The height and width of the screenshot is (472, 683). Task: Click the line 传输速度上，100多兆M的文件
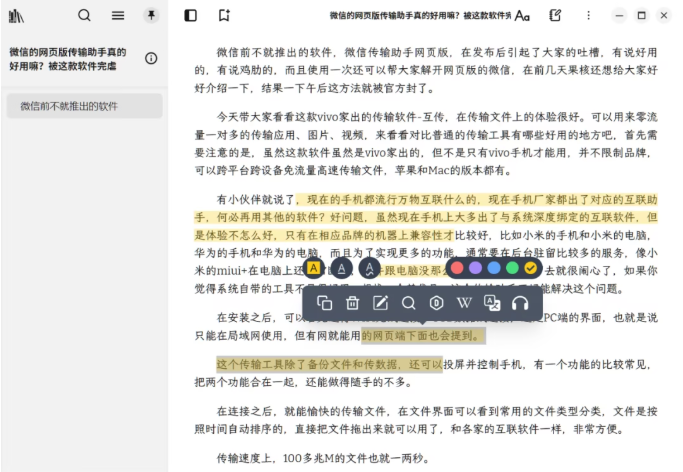coord(323,459)
